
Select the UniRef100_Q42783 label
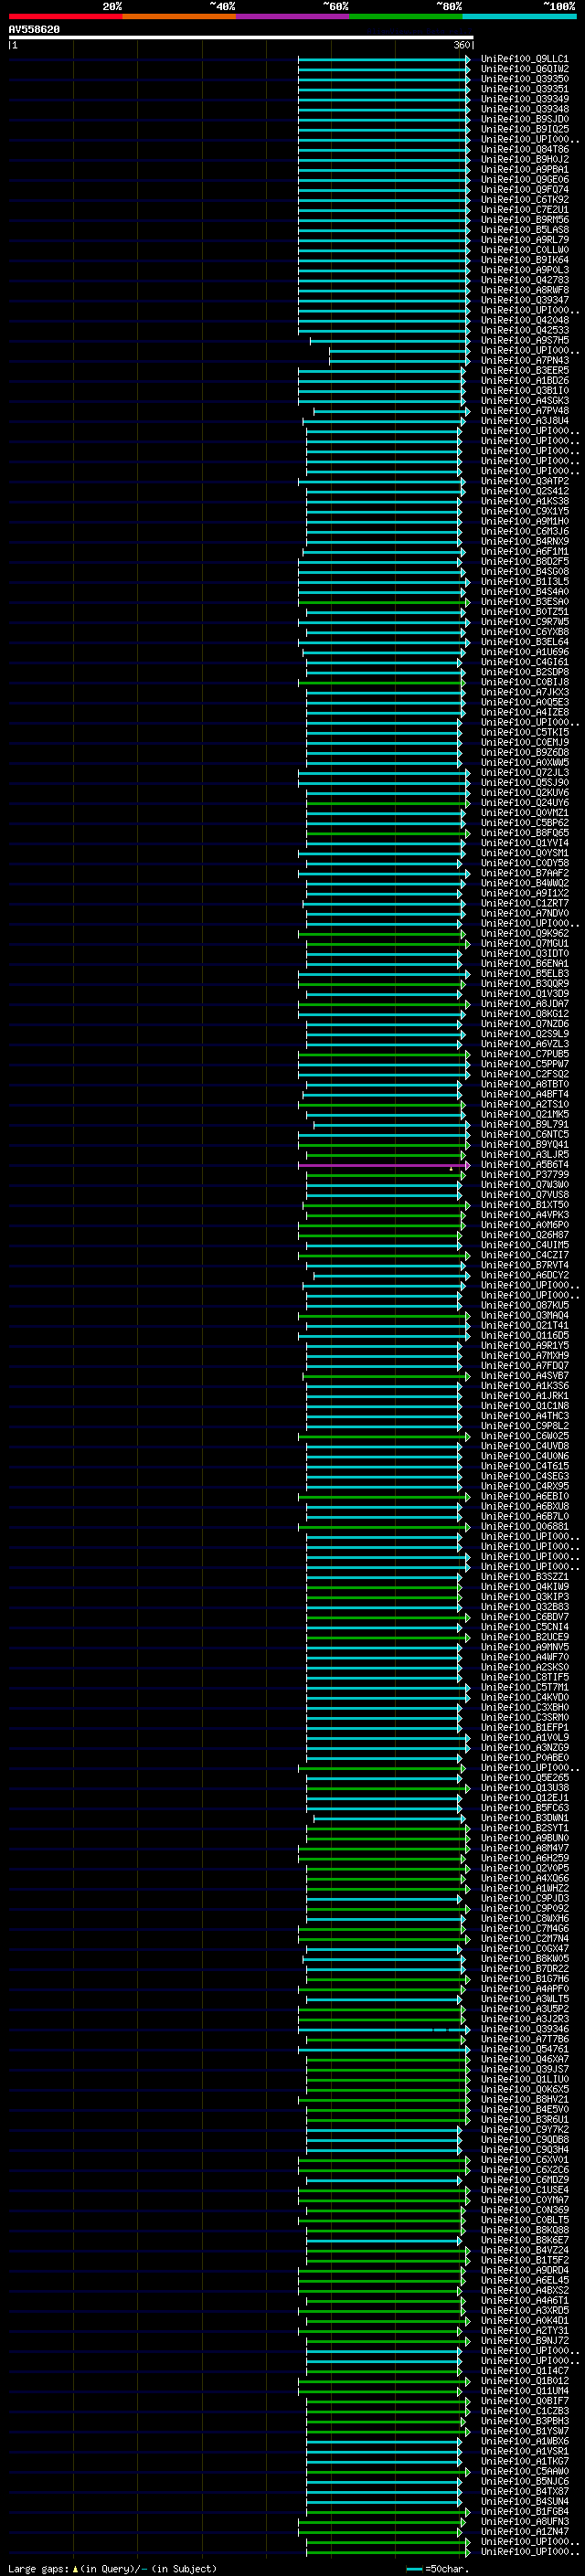click(x=524, y=280)
